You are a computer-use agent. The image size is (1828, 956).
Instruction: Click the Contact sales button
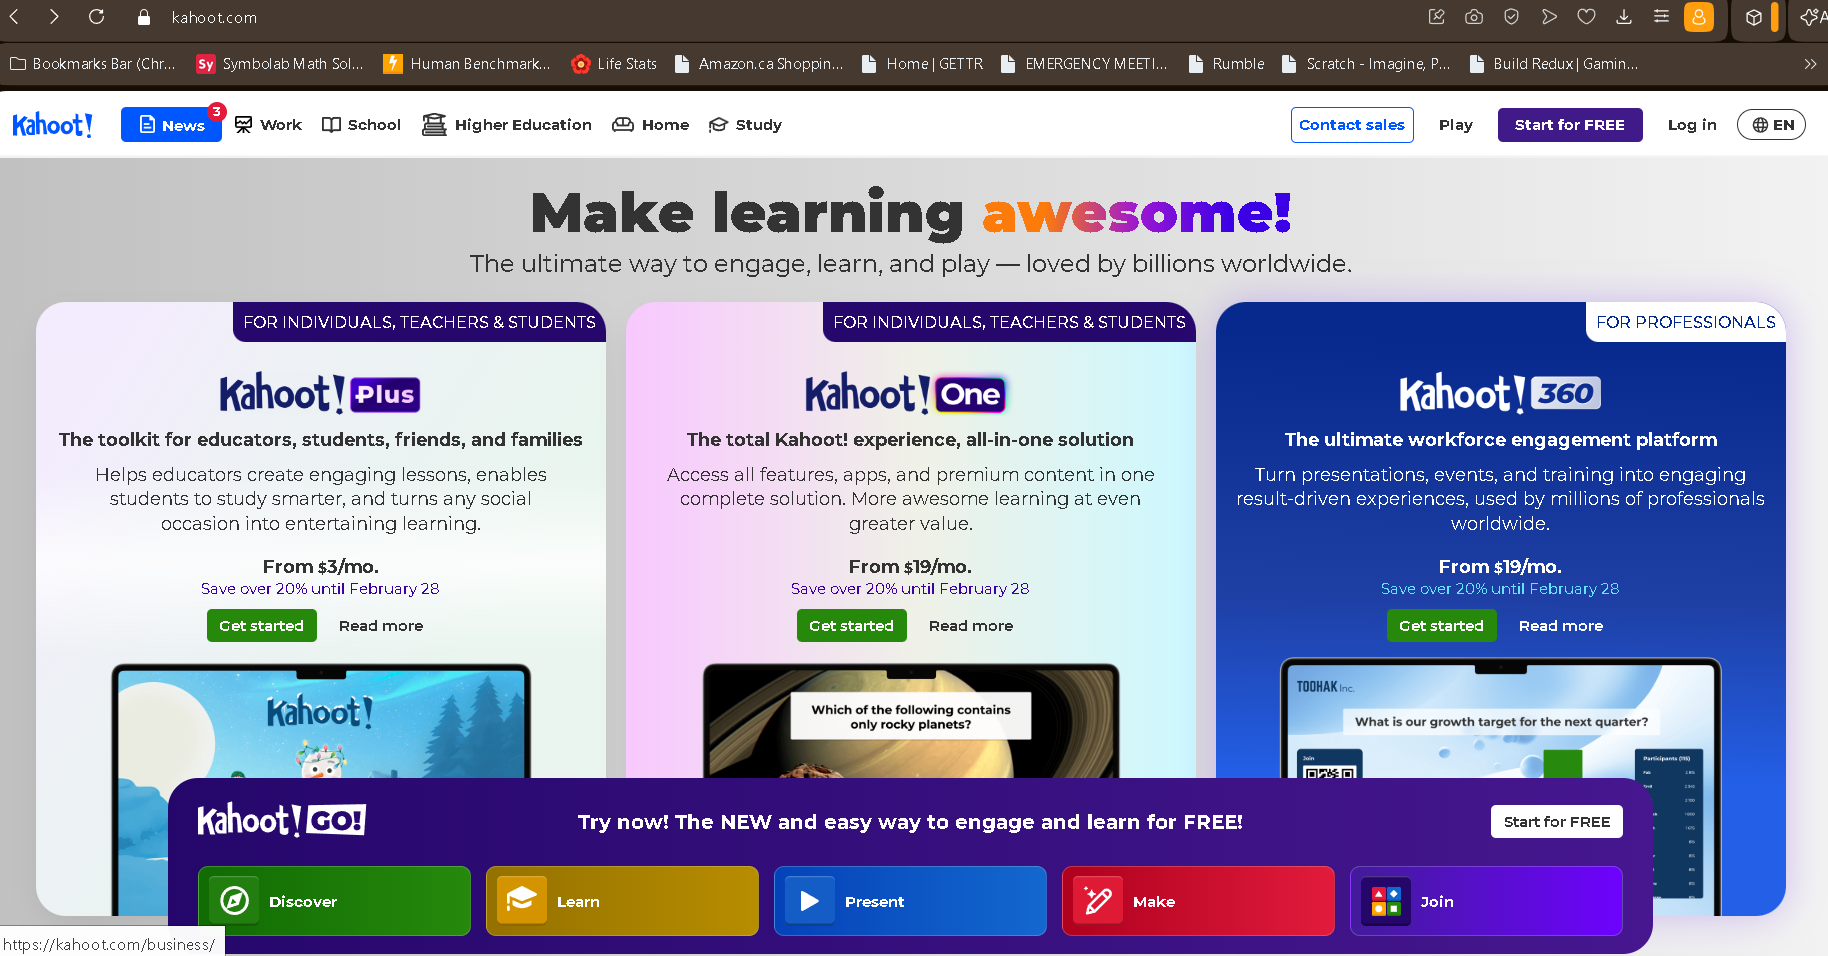pyautogui.click(x=1351, y=125)
